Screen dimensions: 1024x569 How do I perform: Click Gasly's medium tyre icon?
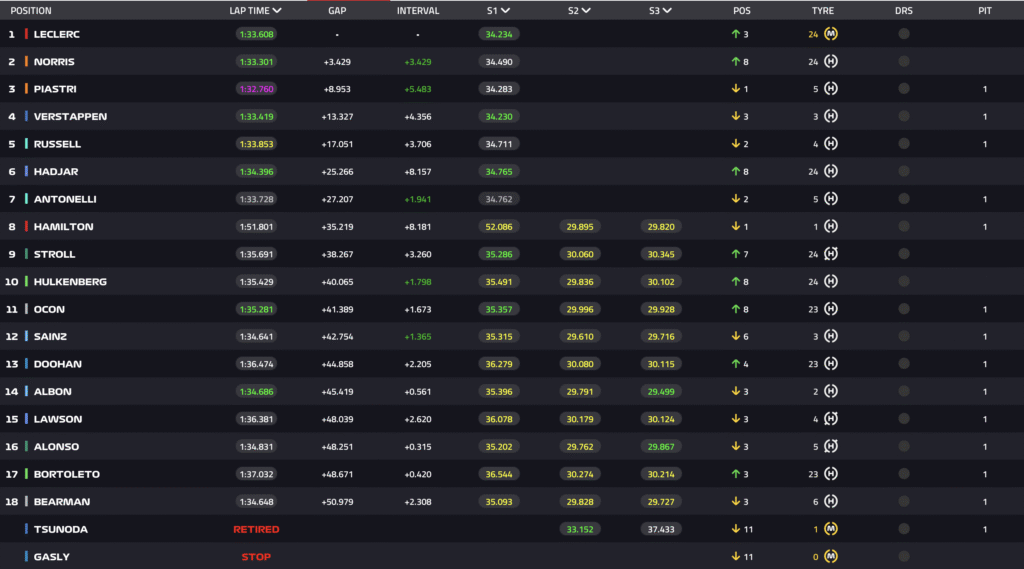click(x=831, y=557)
